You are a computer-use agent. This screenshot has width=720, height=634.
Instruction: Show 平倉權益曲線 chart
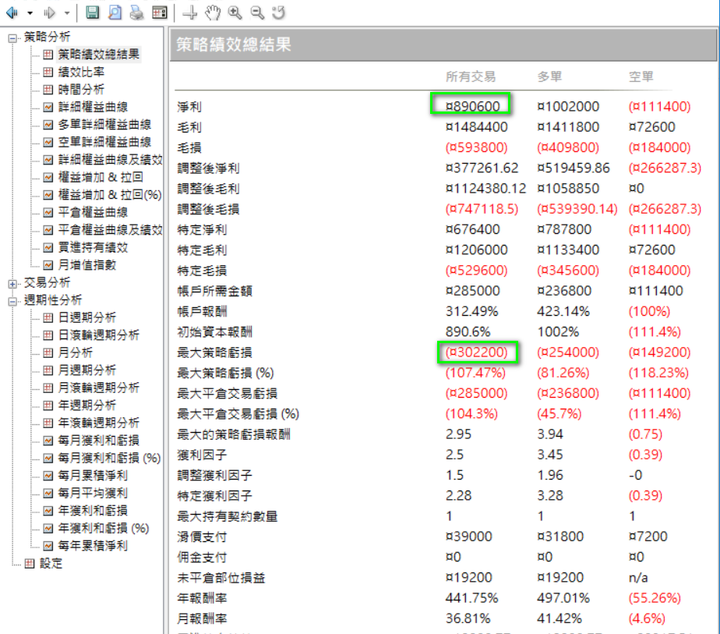(93, 212)
